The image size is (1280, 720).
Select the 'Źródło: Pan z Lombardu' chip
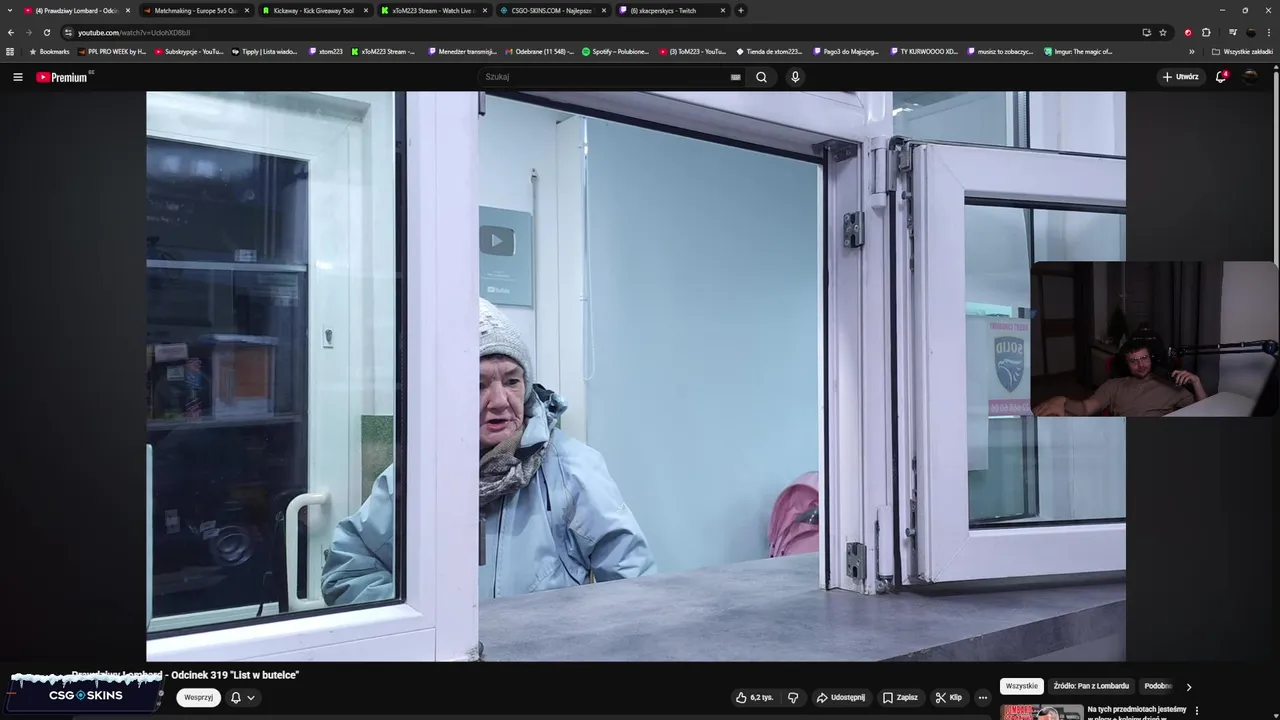(1091, 686)
